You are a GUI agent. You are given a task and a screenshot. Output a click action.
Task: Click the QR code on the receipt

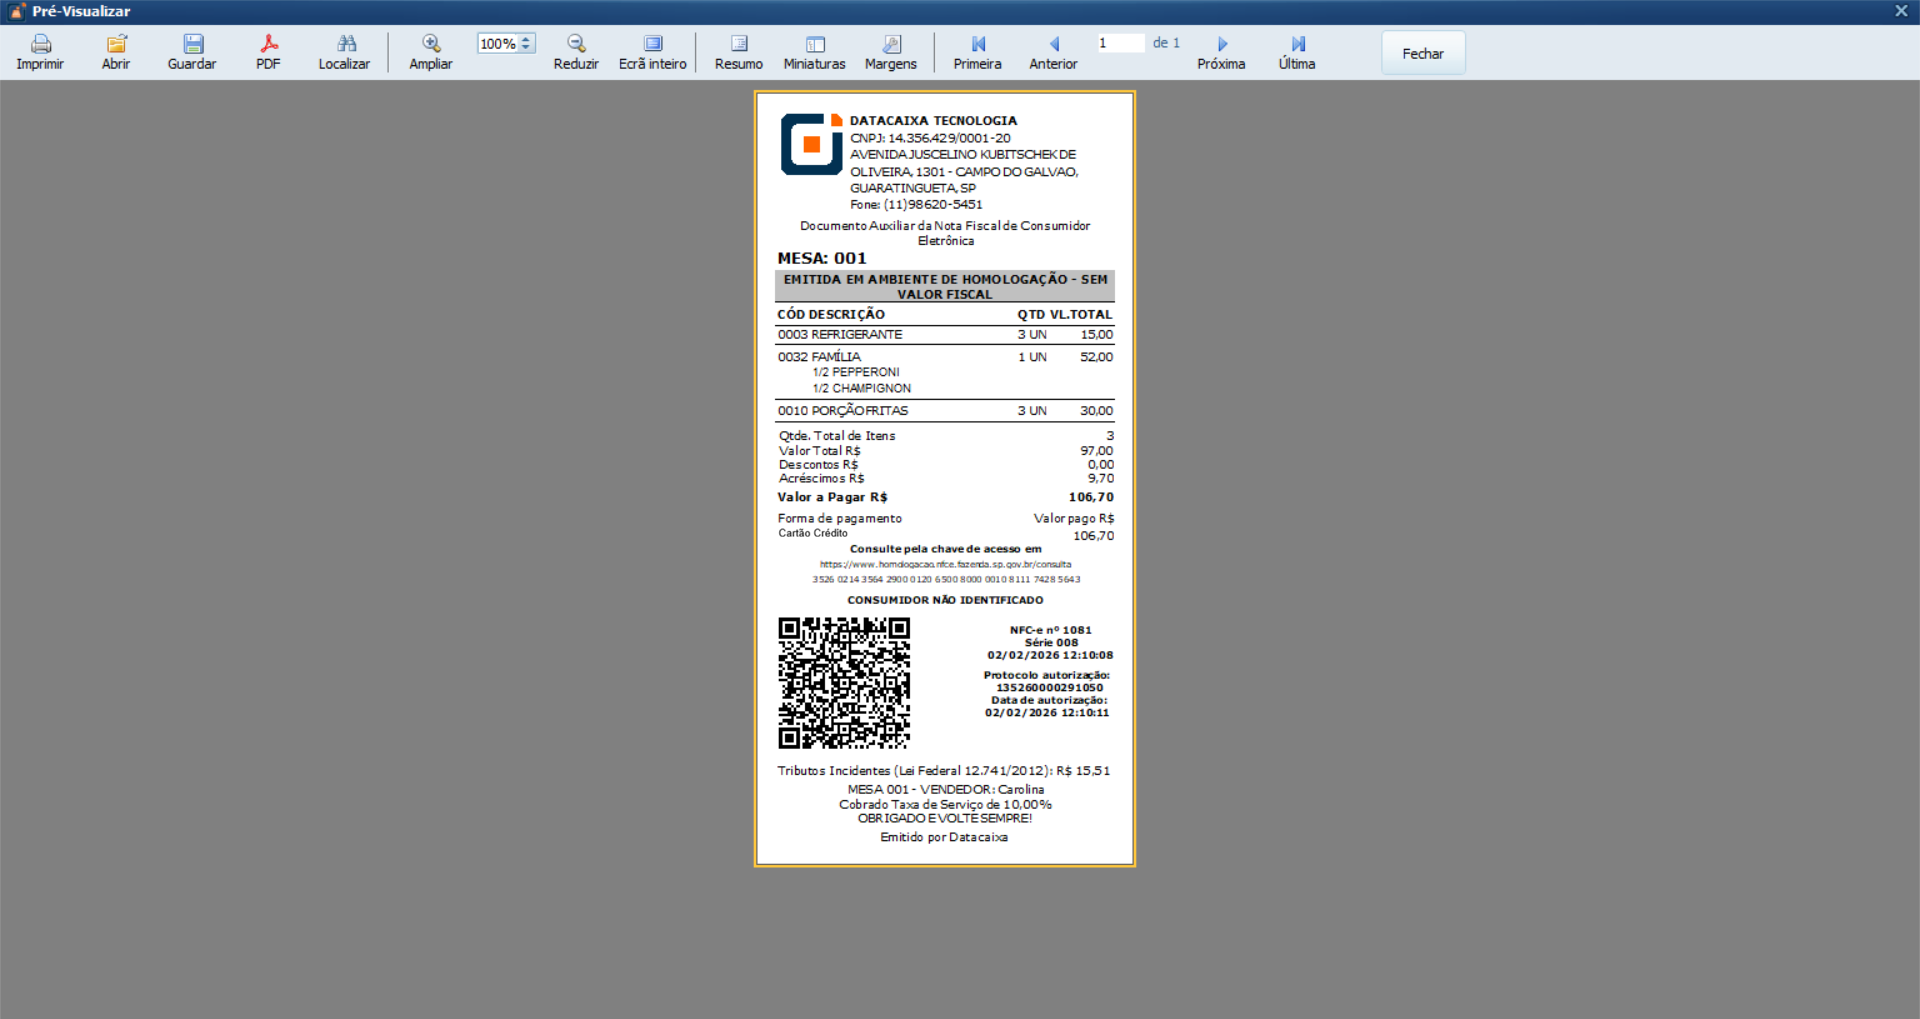click(844, 683)
